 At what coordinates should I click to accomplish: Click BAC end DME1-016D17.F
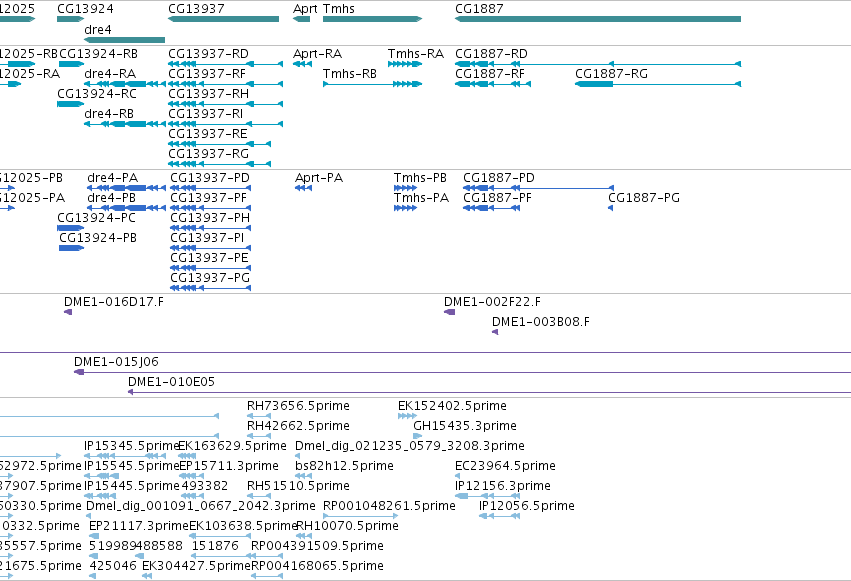point(113,302)
